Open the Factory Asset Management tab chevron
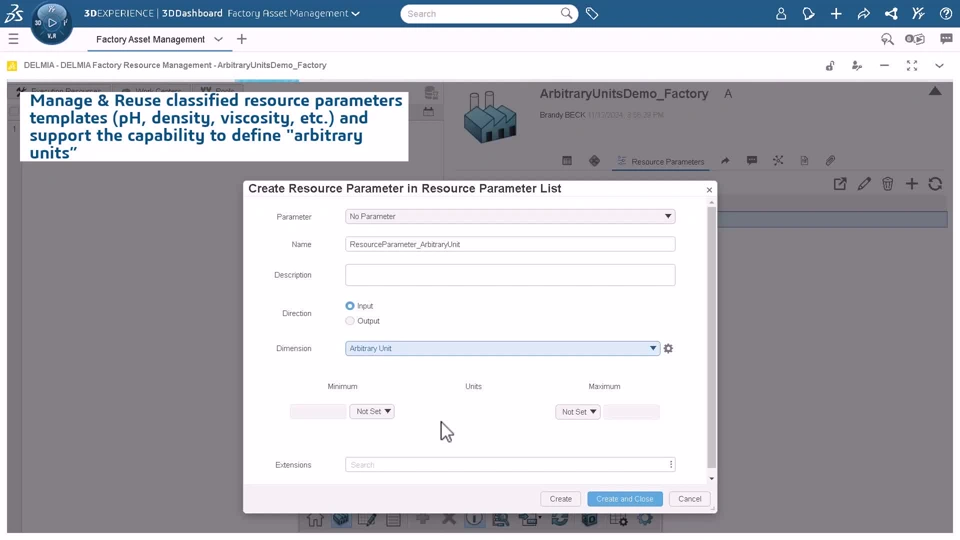Viewport: 960px width, 540px height. tap(218, 39)
